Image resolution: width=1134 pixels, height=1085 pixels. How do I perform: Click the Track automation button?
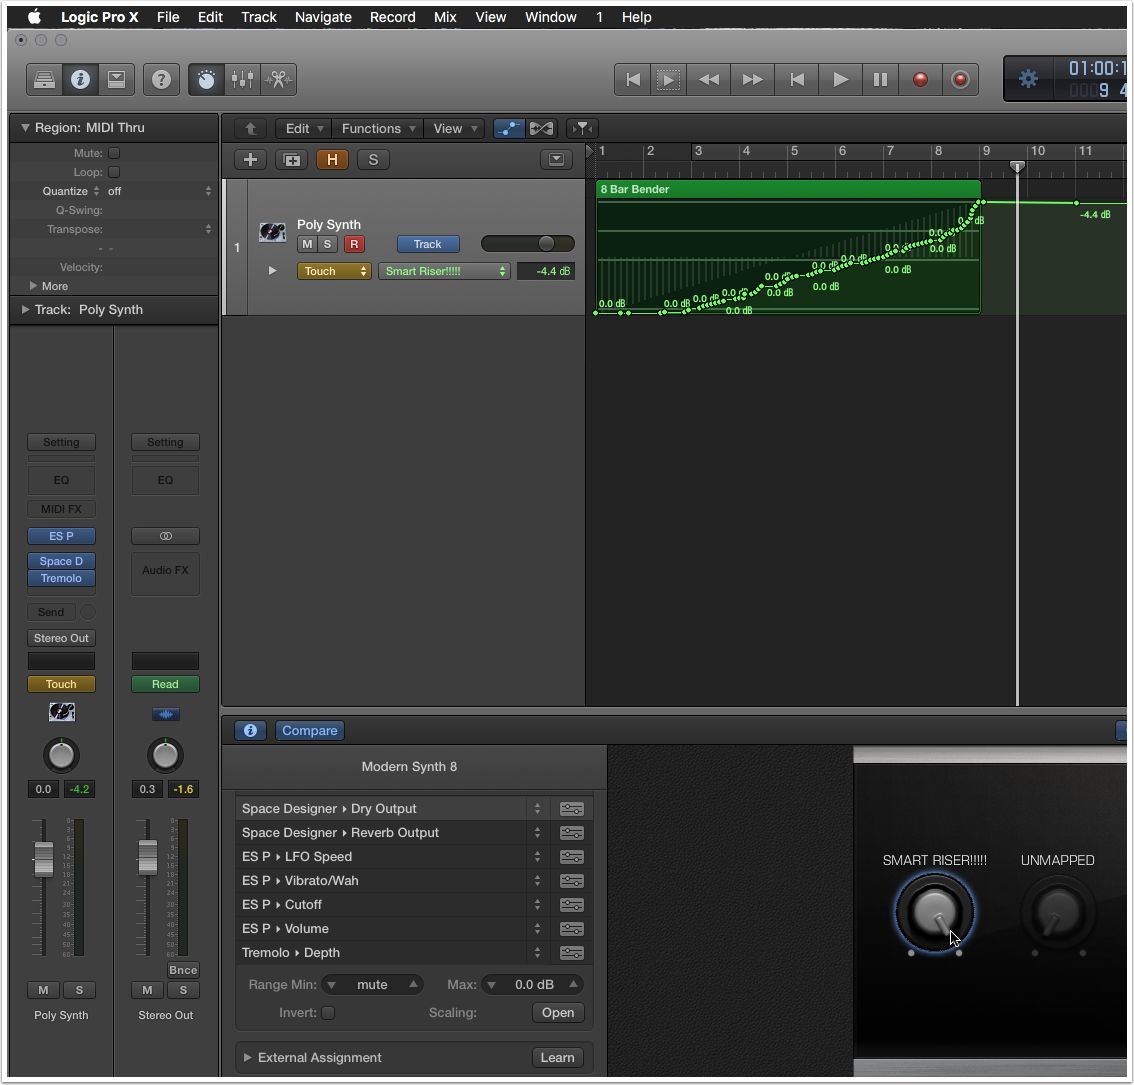[x=427, y=244]
